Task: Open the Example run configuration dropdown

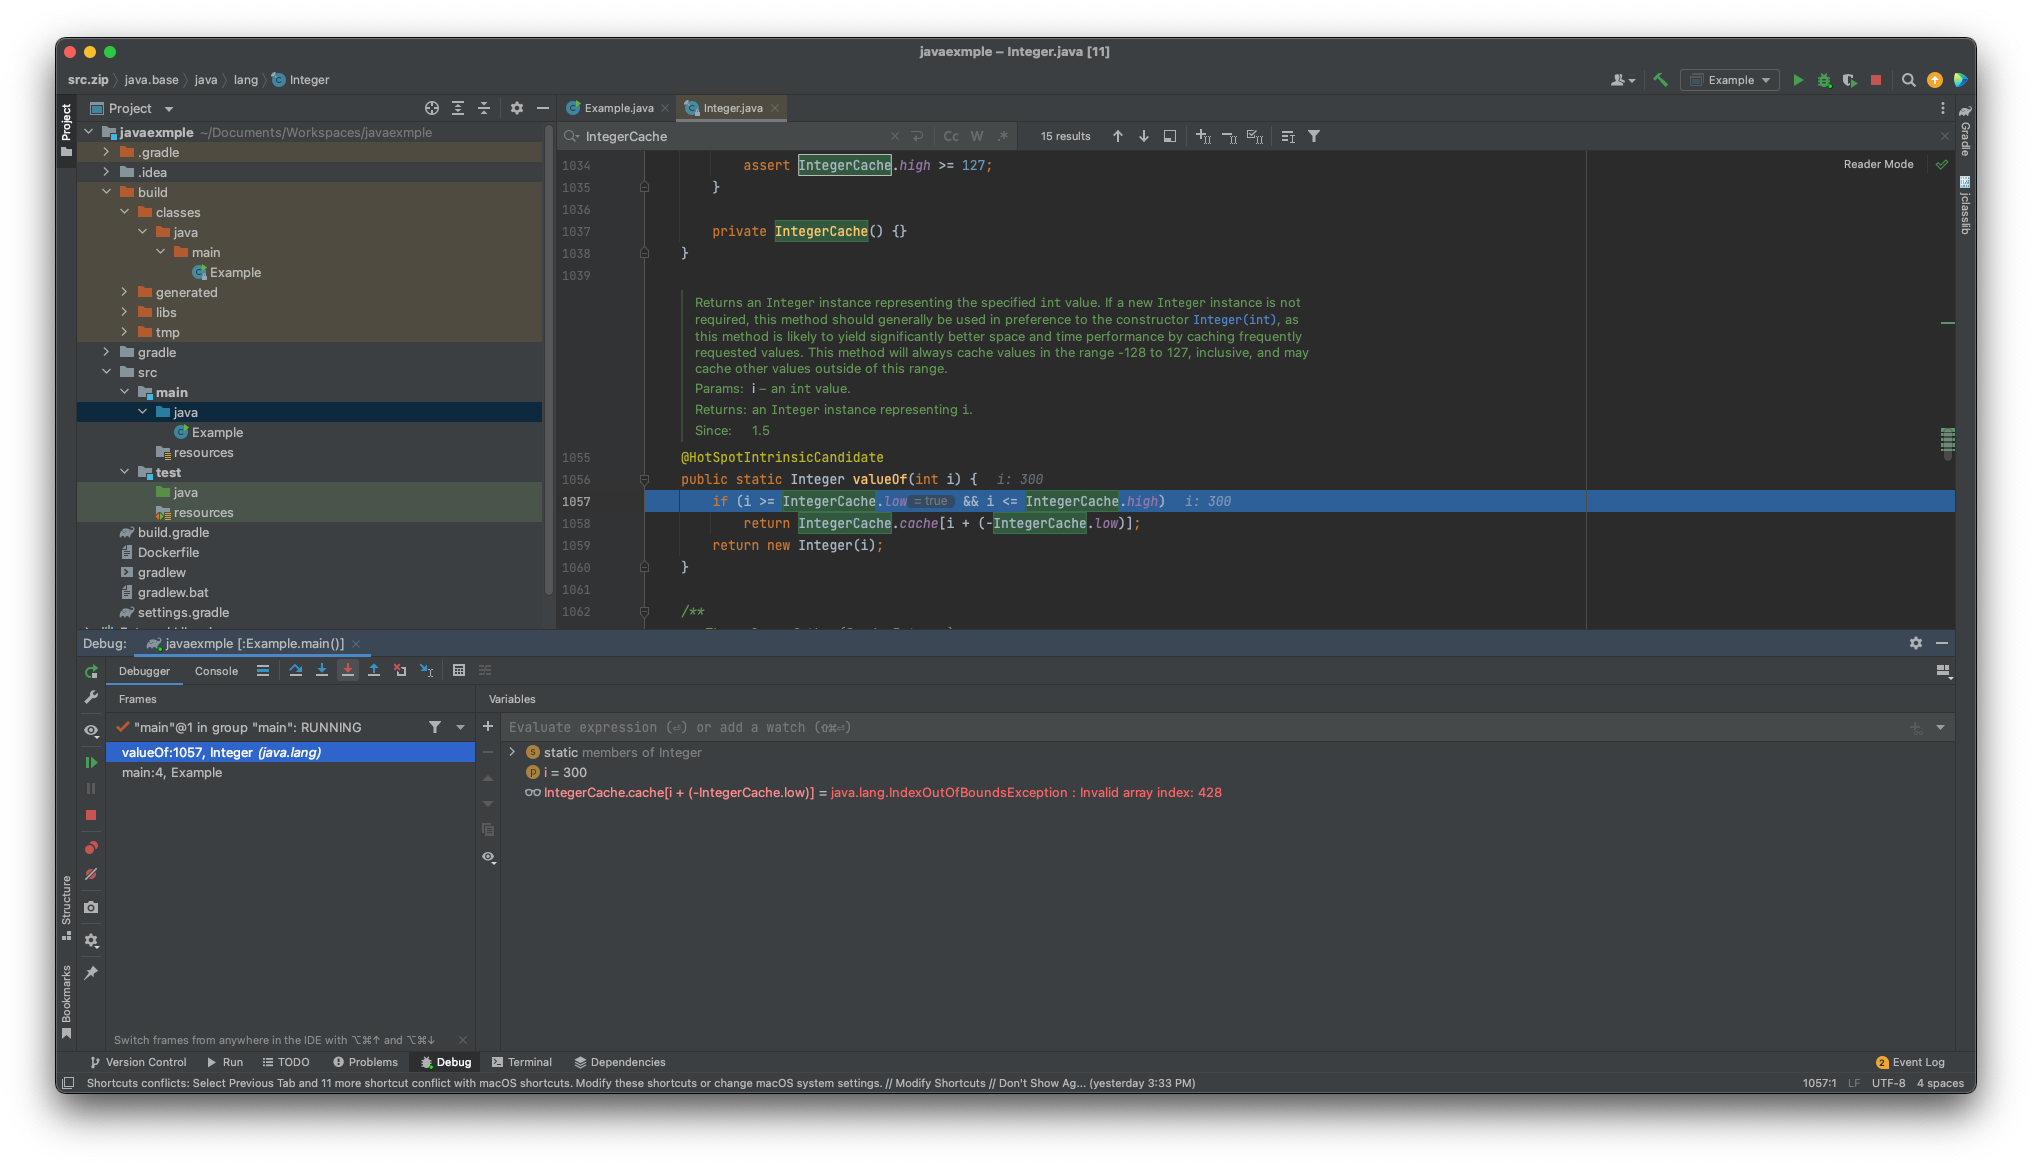Action: tap(1730, 80)
